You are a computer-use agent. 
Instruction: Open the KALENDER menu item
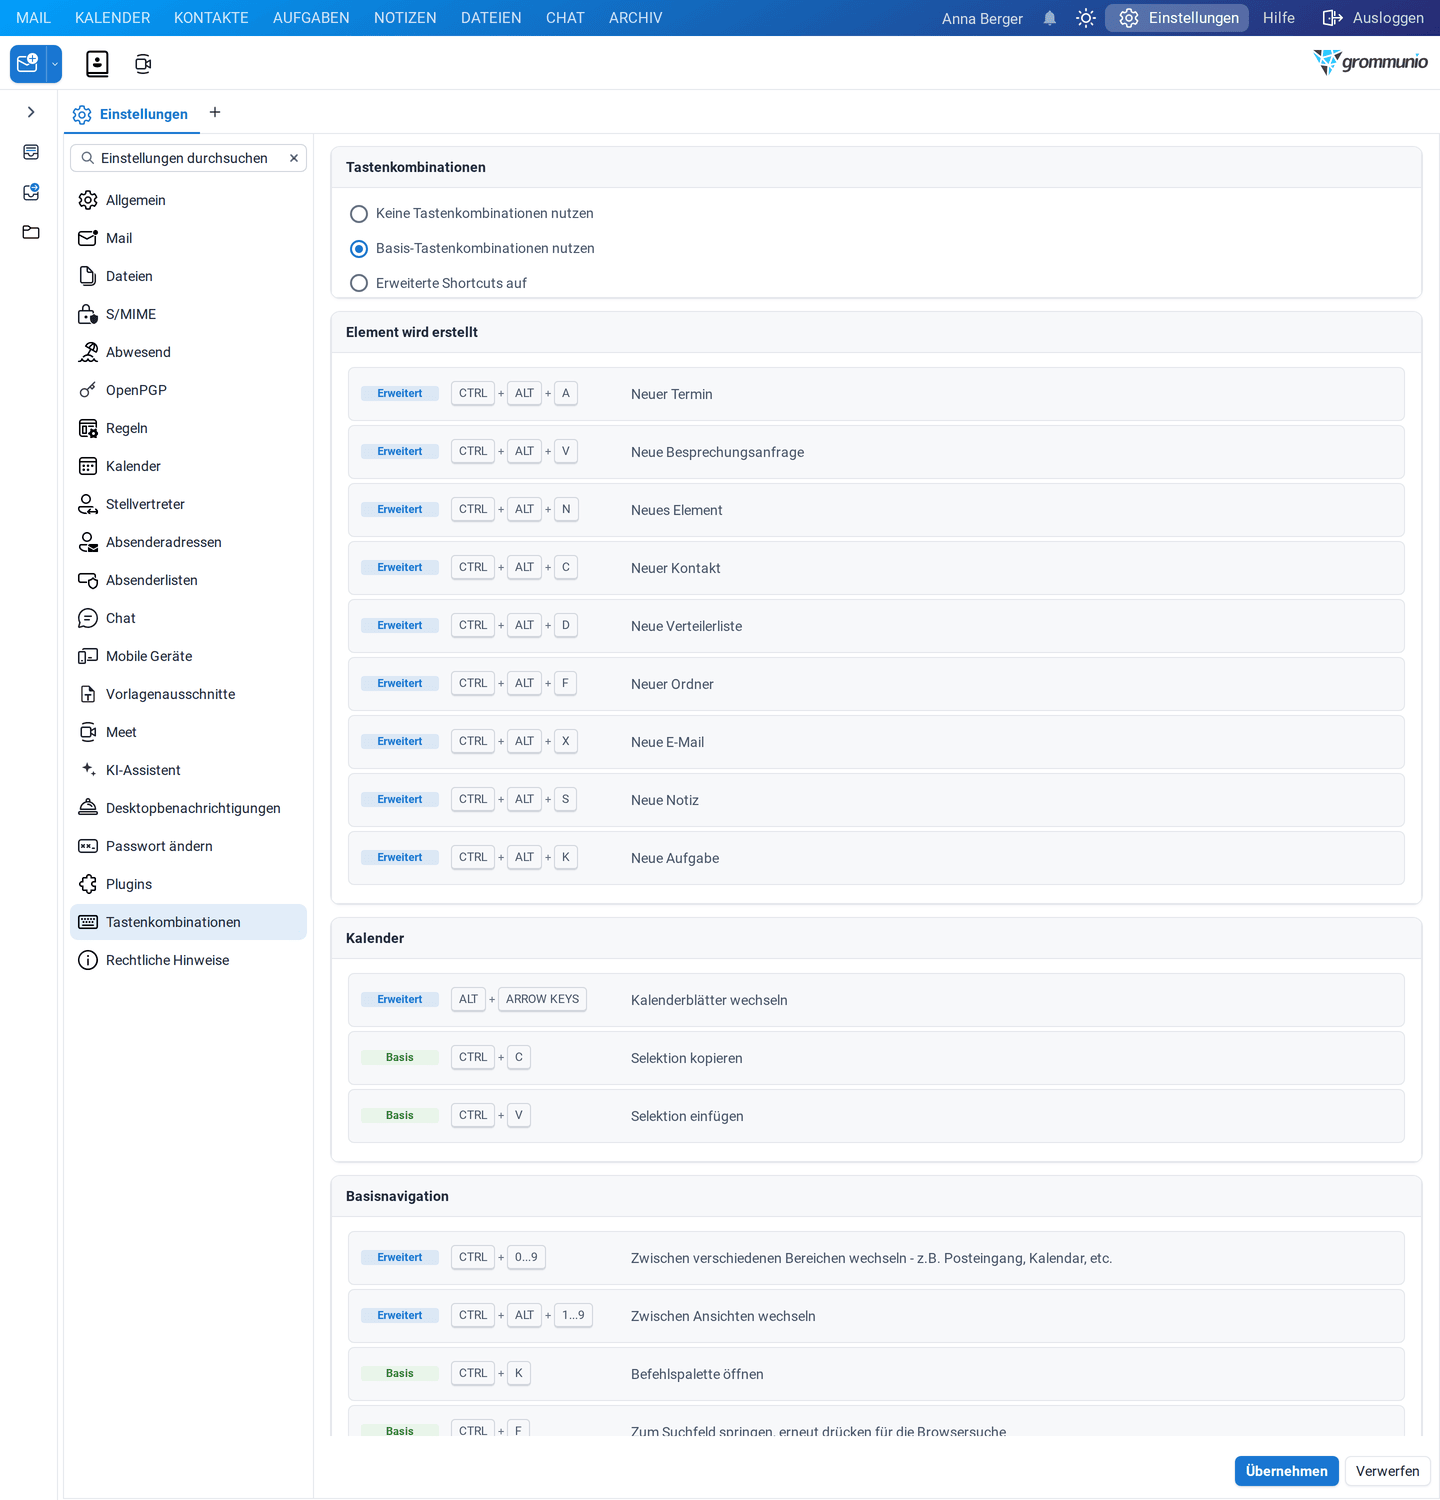[x=112, y=18]
